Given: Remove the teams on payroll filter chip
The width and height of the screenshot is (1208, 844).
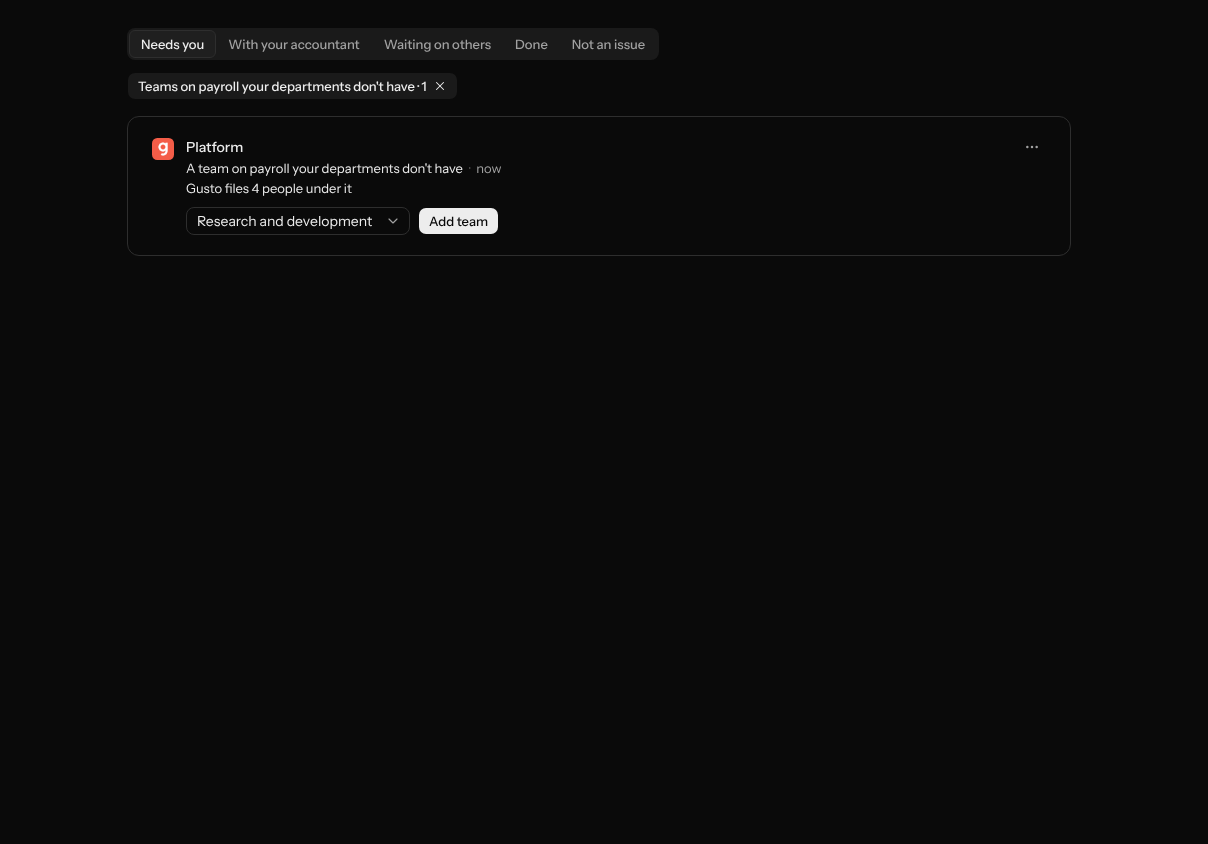Looking at the screenshot, I should coord(440,86).
